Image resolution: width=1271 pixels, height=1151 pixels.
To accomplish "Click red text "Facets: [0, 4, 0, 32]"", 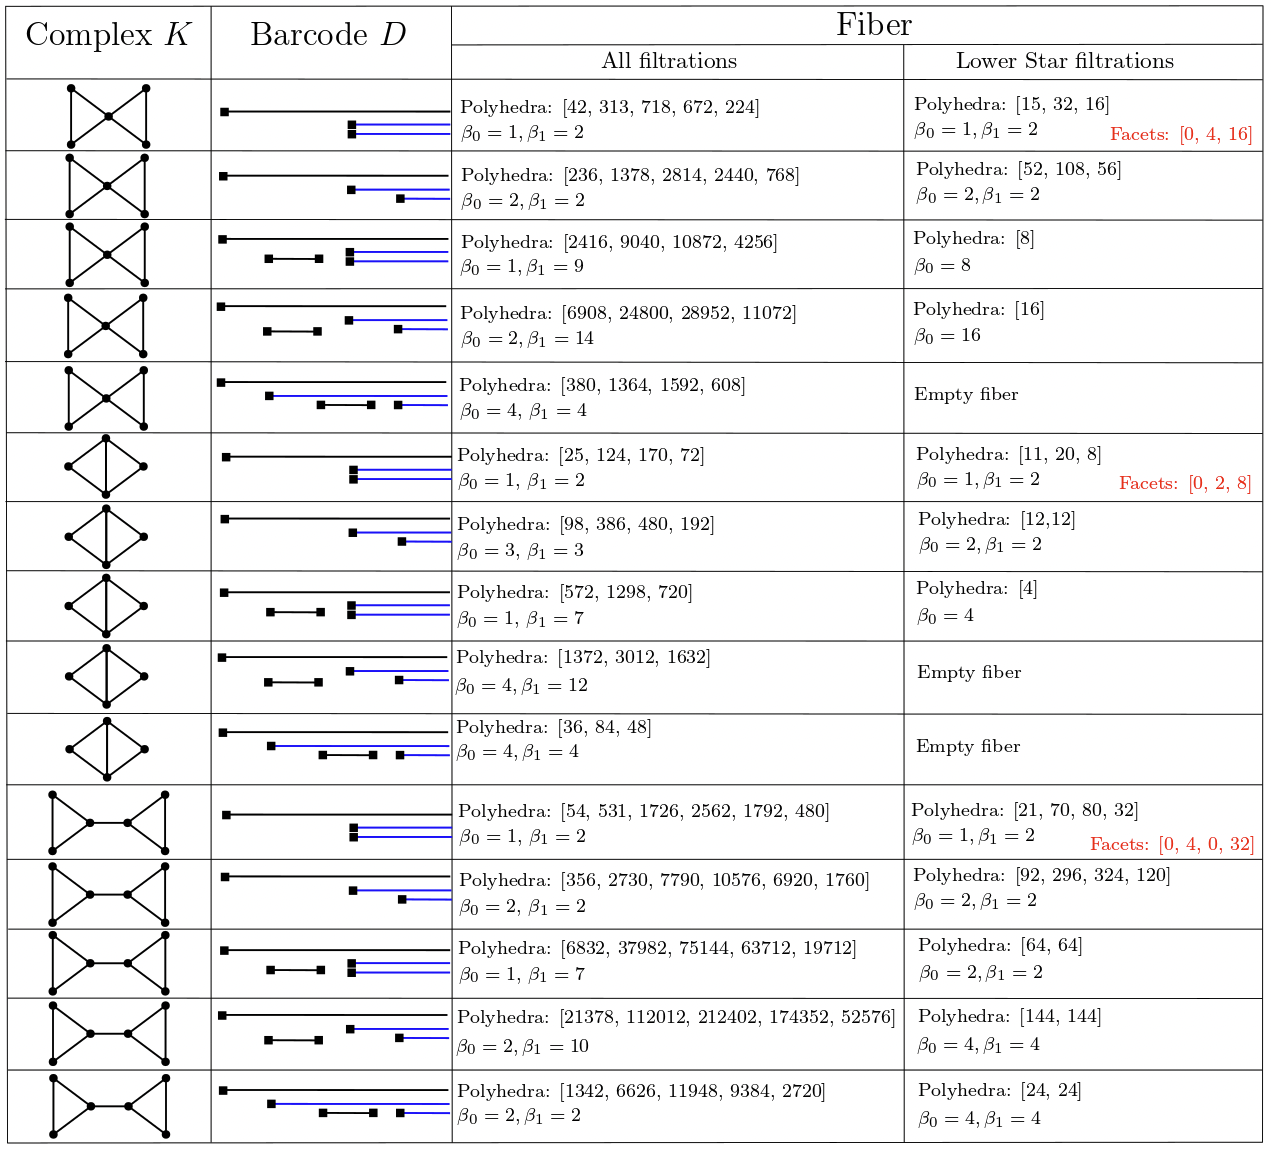I will (x=1172, y=844).
